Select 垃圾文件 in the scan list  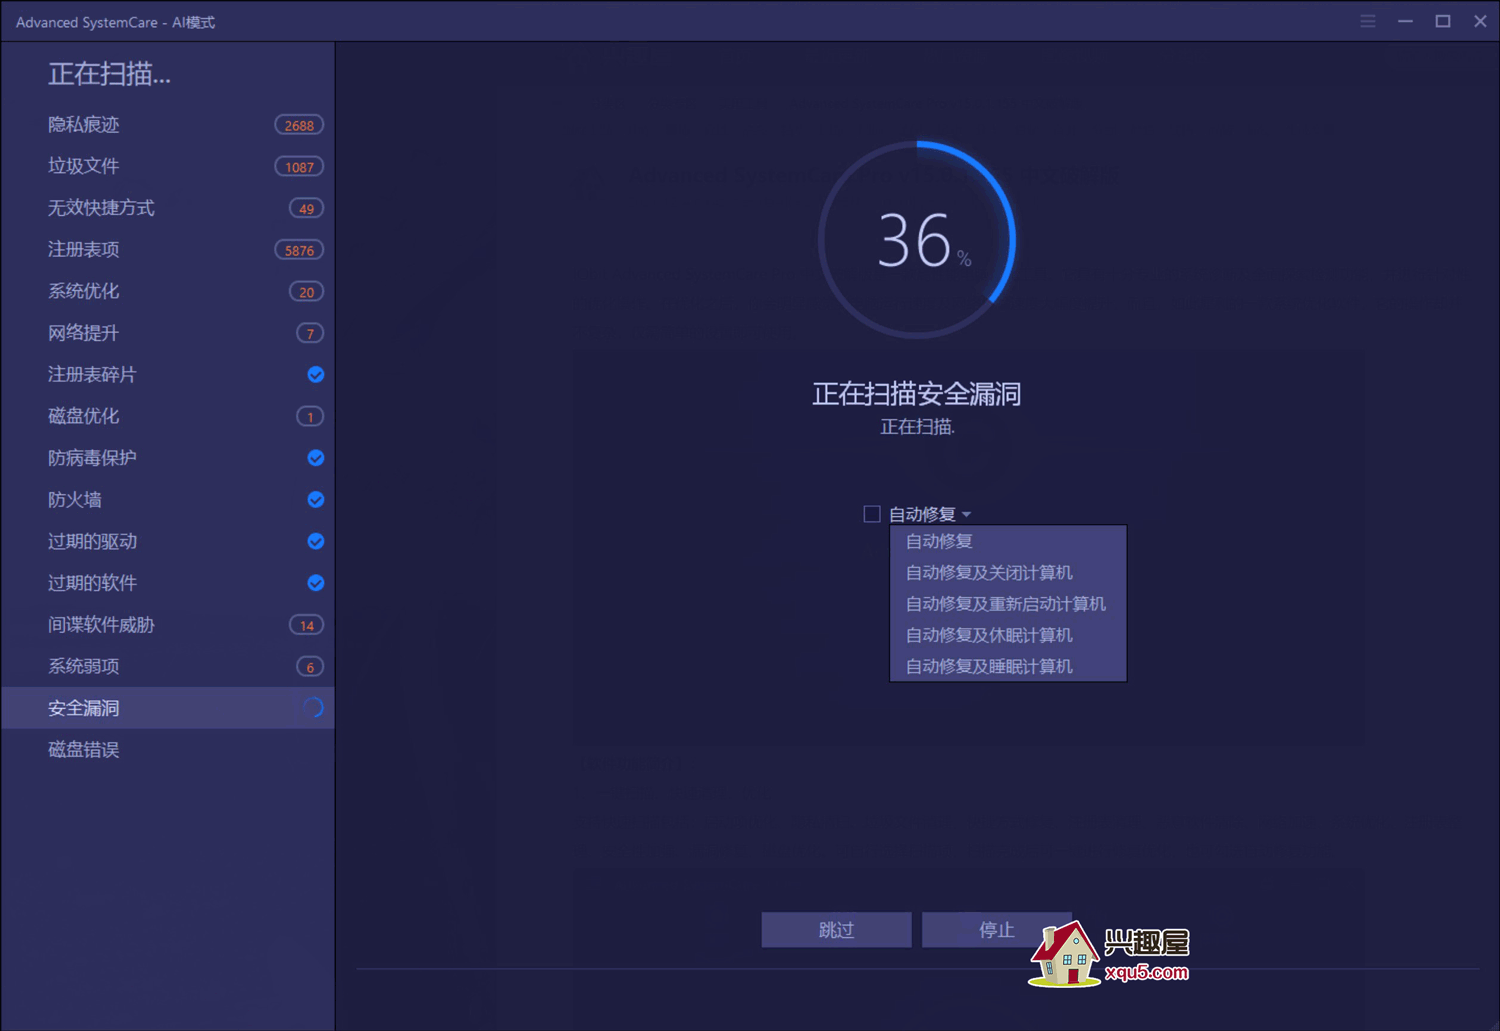tap(168, 166)
